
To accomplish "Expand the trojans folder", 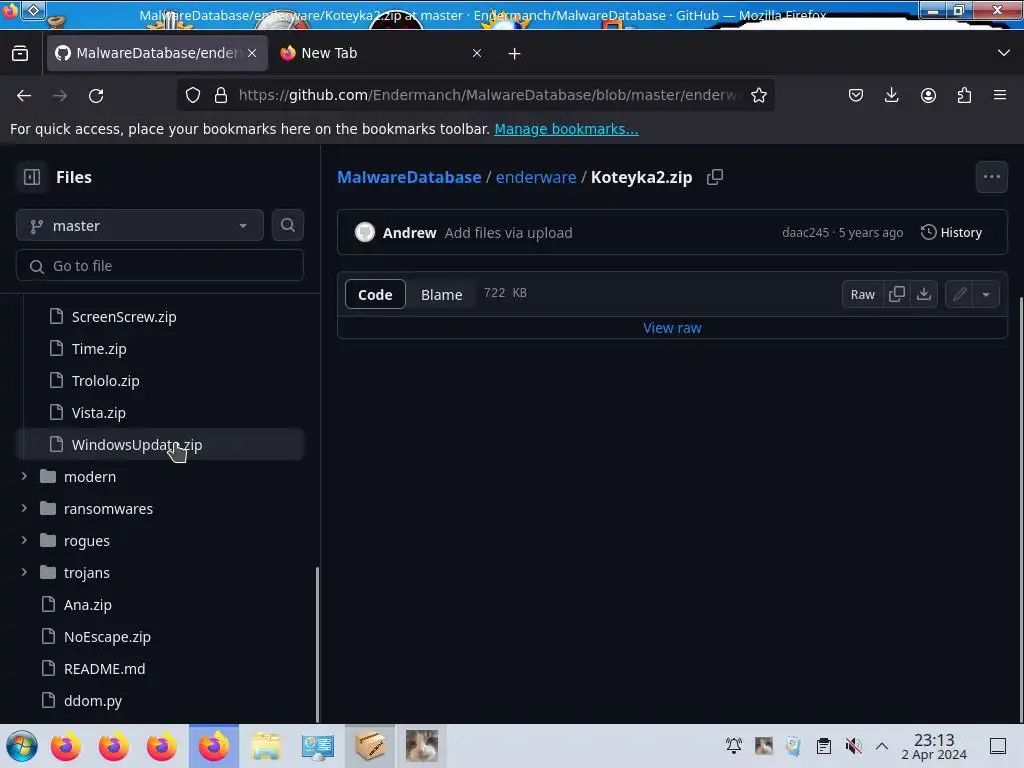I will [x=24, y=572].
